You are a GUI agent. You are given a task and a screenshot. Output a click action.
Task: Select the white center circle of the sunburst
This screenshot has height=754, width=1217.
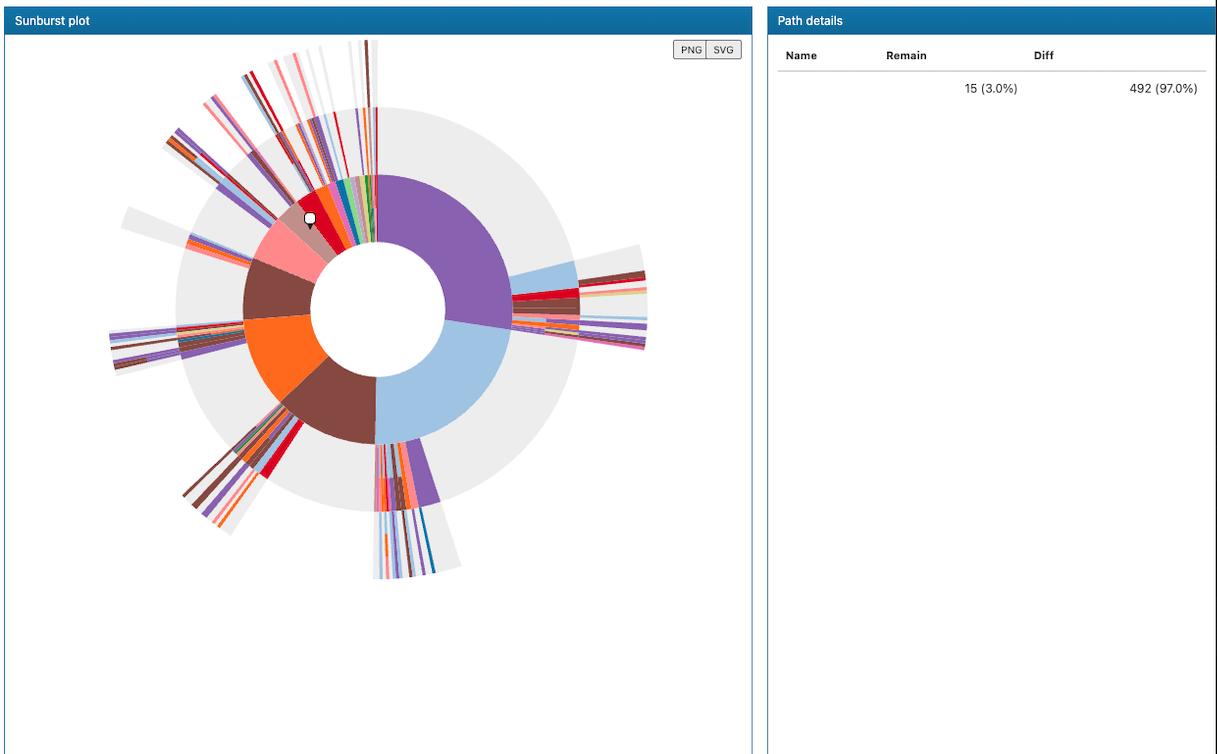pos(378,310)
